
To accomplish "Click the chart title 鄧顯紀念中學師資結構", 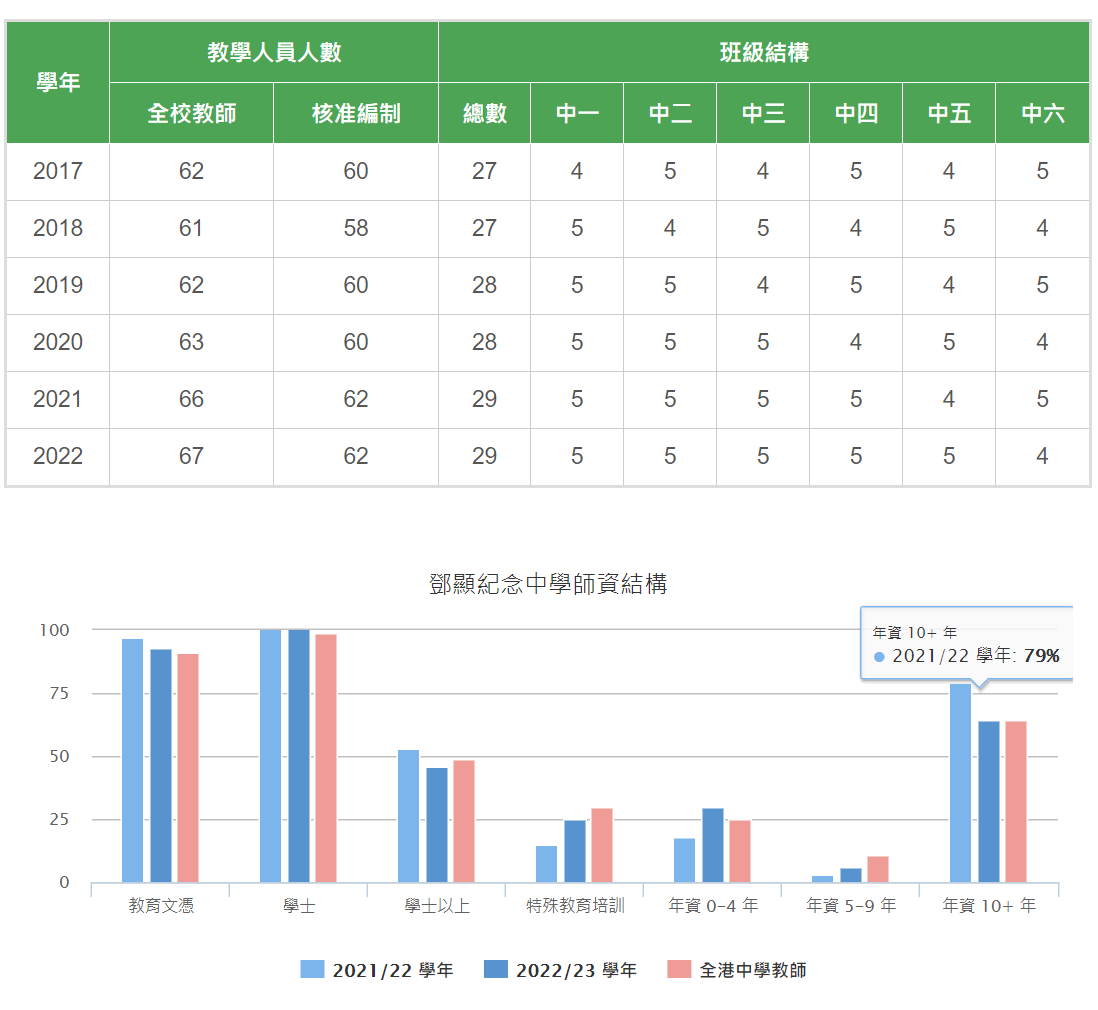I will [548, 584].
